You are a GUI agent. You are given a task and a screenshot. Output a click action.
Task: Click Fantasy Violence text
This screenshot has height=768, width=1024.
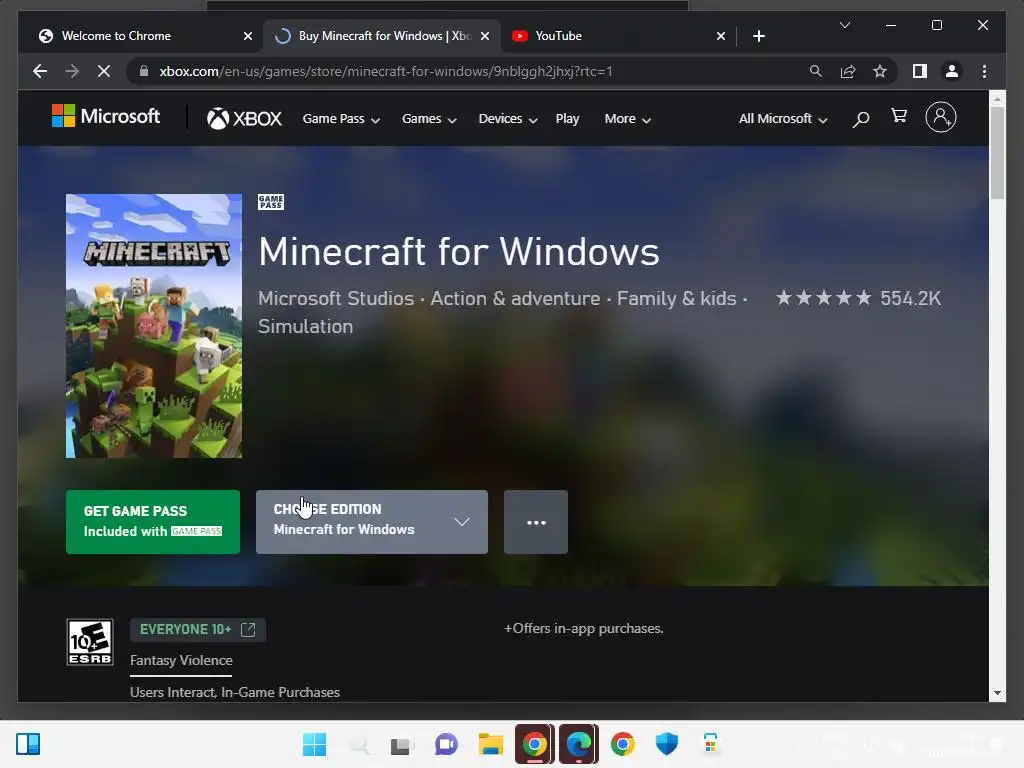(x=181, y=660)
